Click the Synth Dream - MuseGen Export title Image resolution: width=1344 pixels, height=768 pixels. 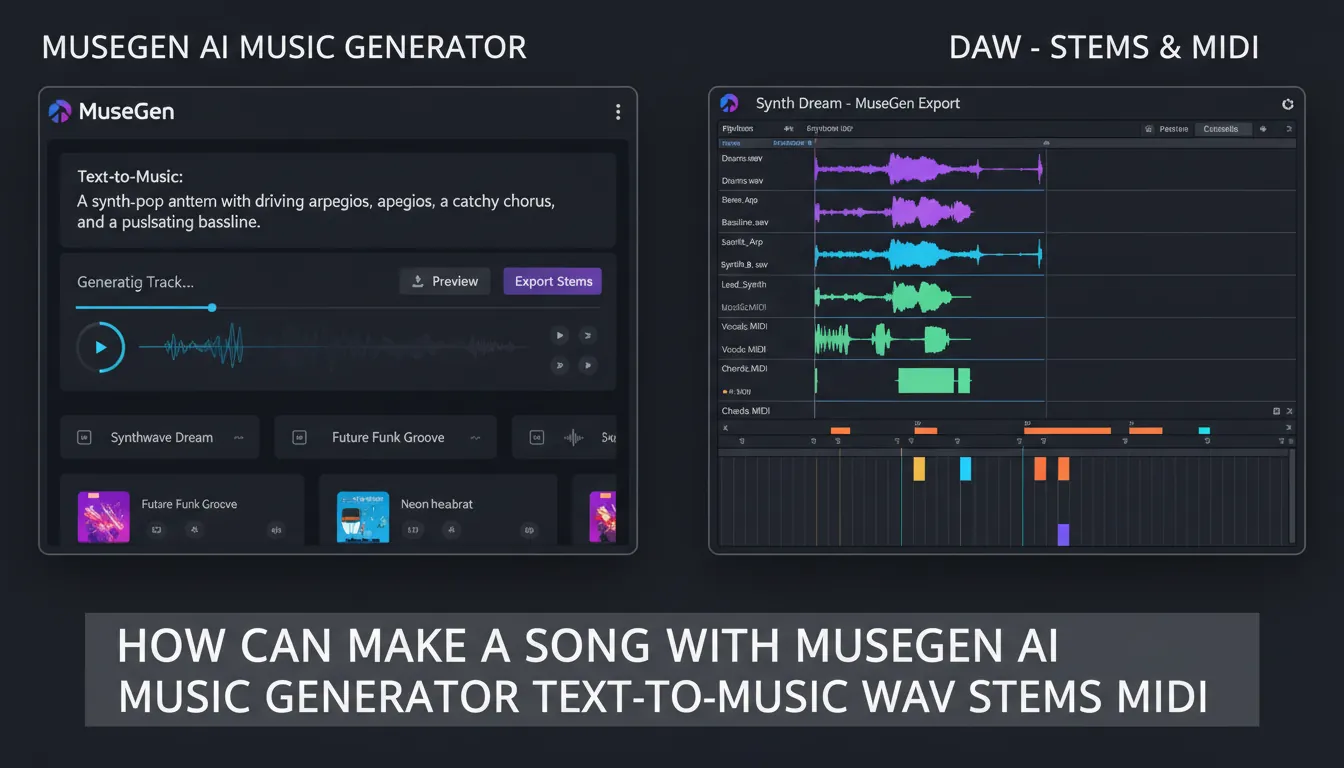857,103
